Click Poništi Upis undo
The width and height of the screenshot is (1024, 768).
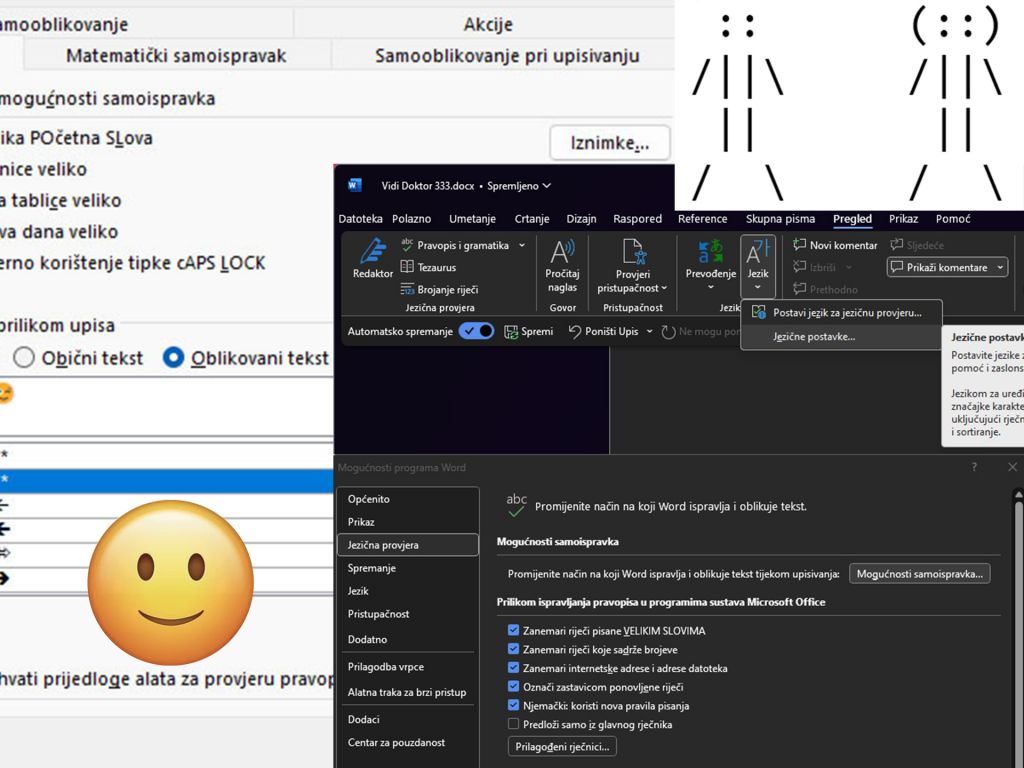tap(603, 332)
